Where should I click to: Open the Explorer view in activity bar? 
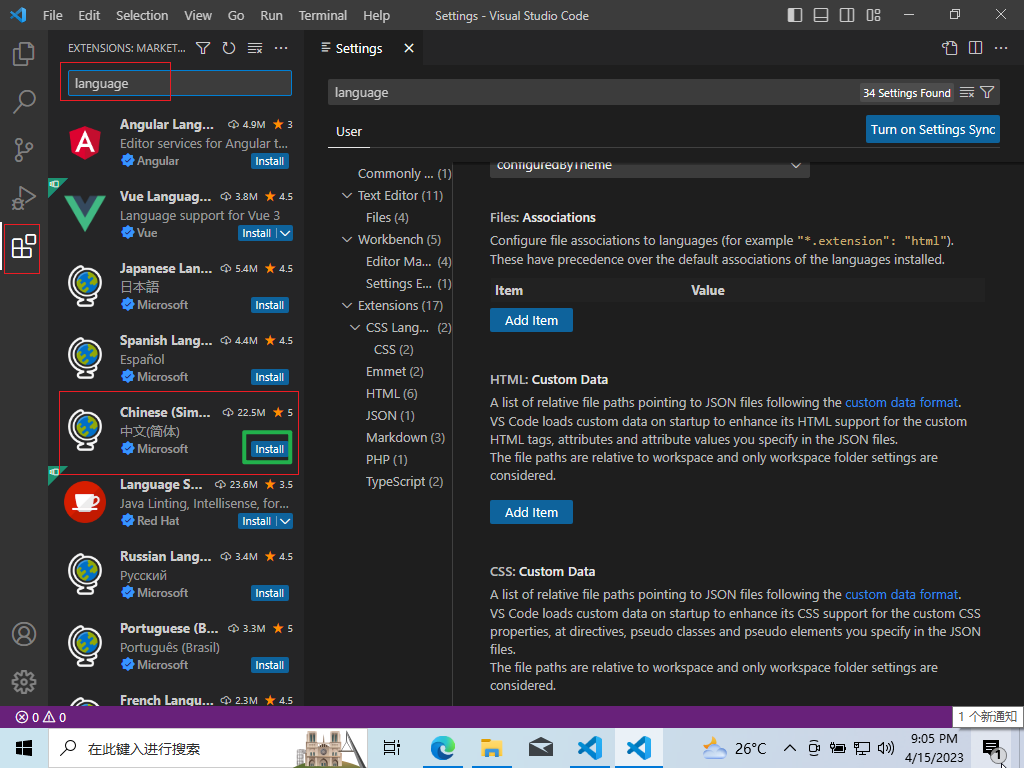pos(24,54)
